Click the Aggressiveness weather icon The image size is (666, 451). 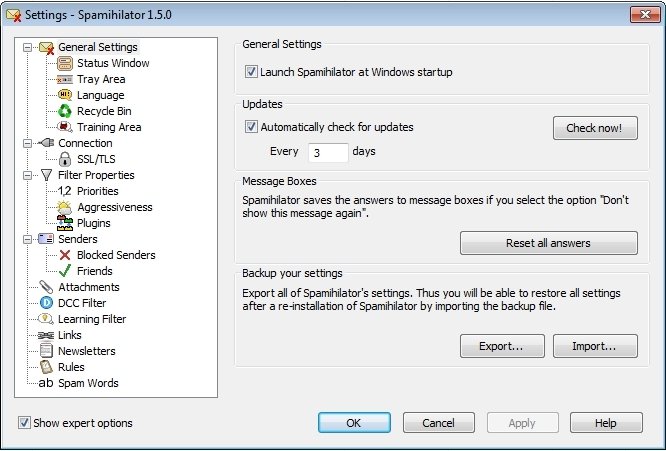pyautogui.click(x=65, y=207)
